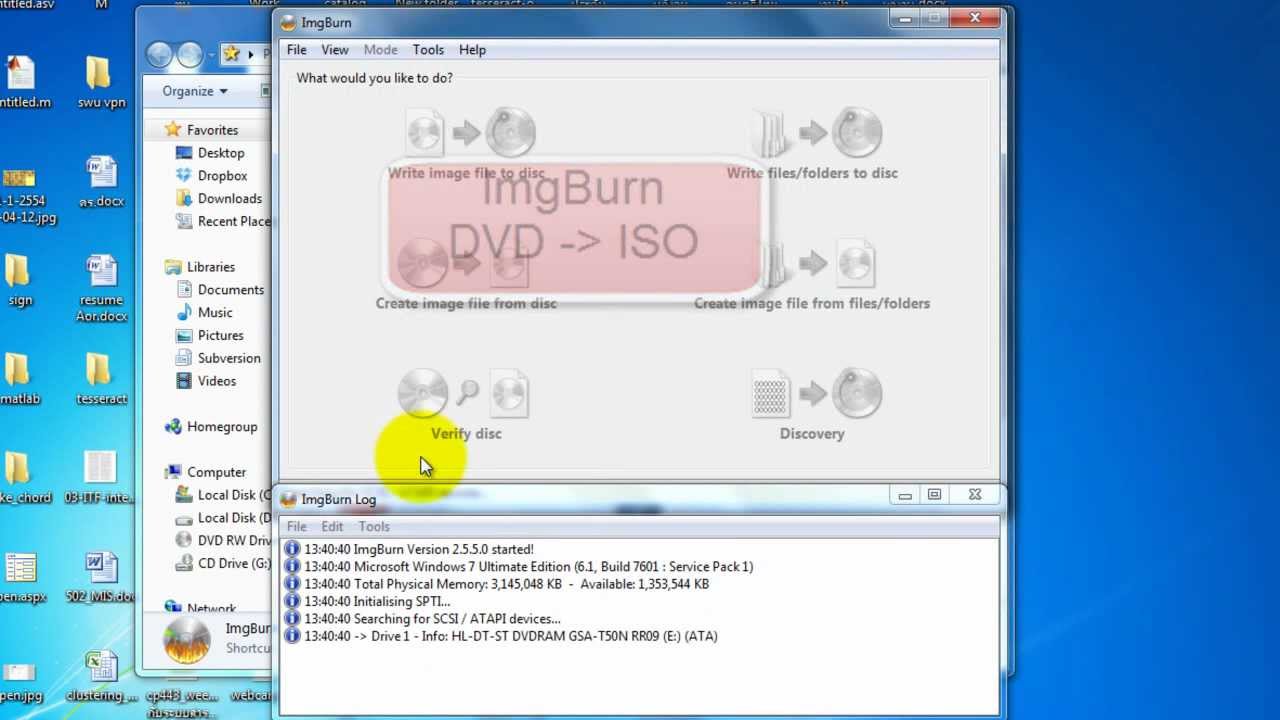1280x720 pixels.
Task: Open ImgBurn Tools menu
Action: 428,50
